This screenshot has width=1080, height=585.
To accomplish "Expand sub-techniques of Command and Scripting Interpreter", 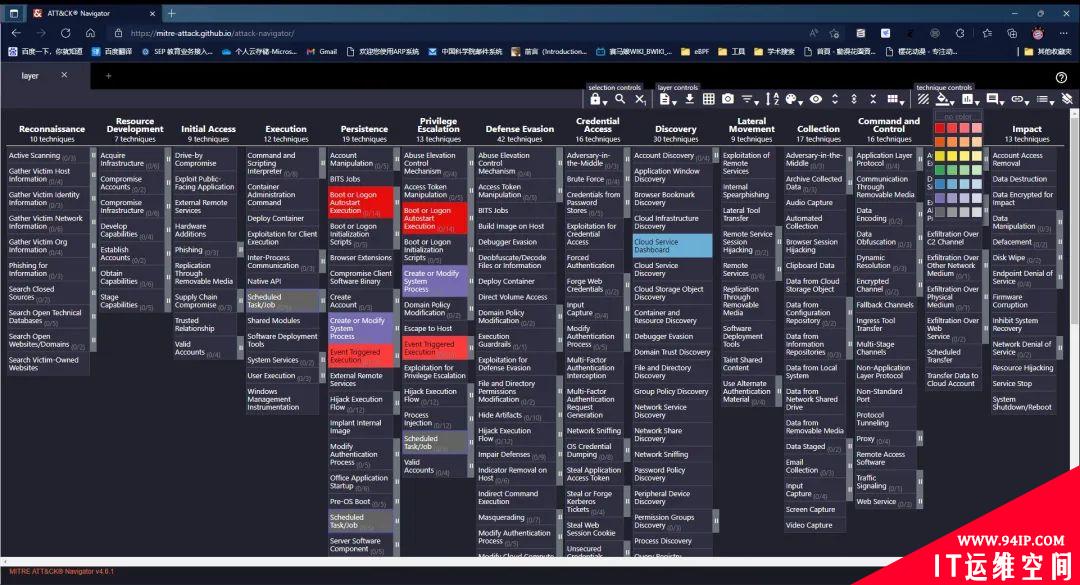I will 322,163.
